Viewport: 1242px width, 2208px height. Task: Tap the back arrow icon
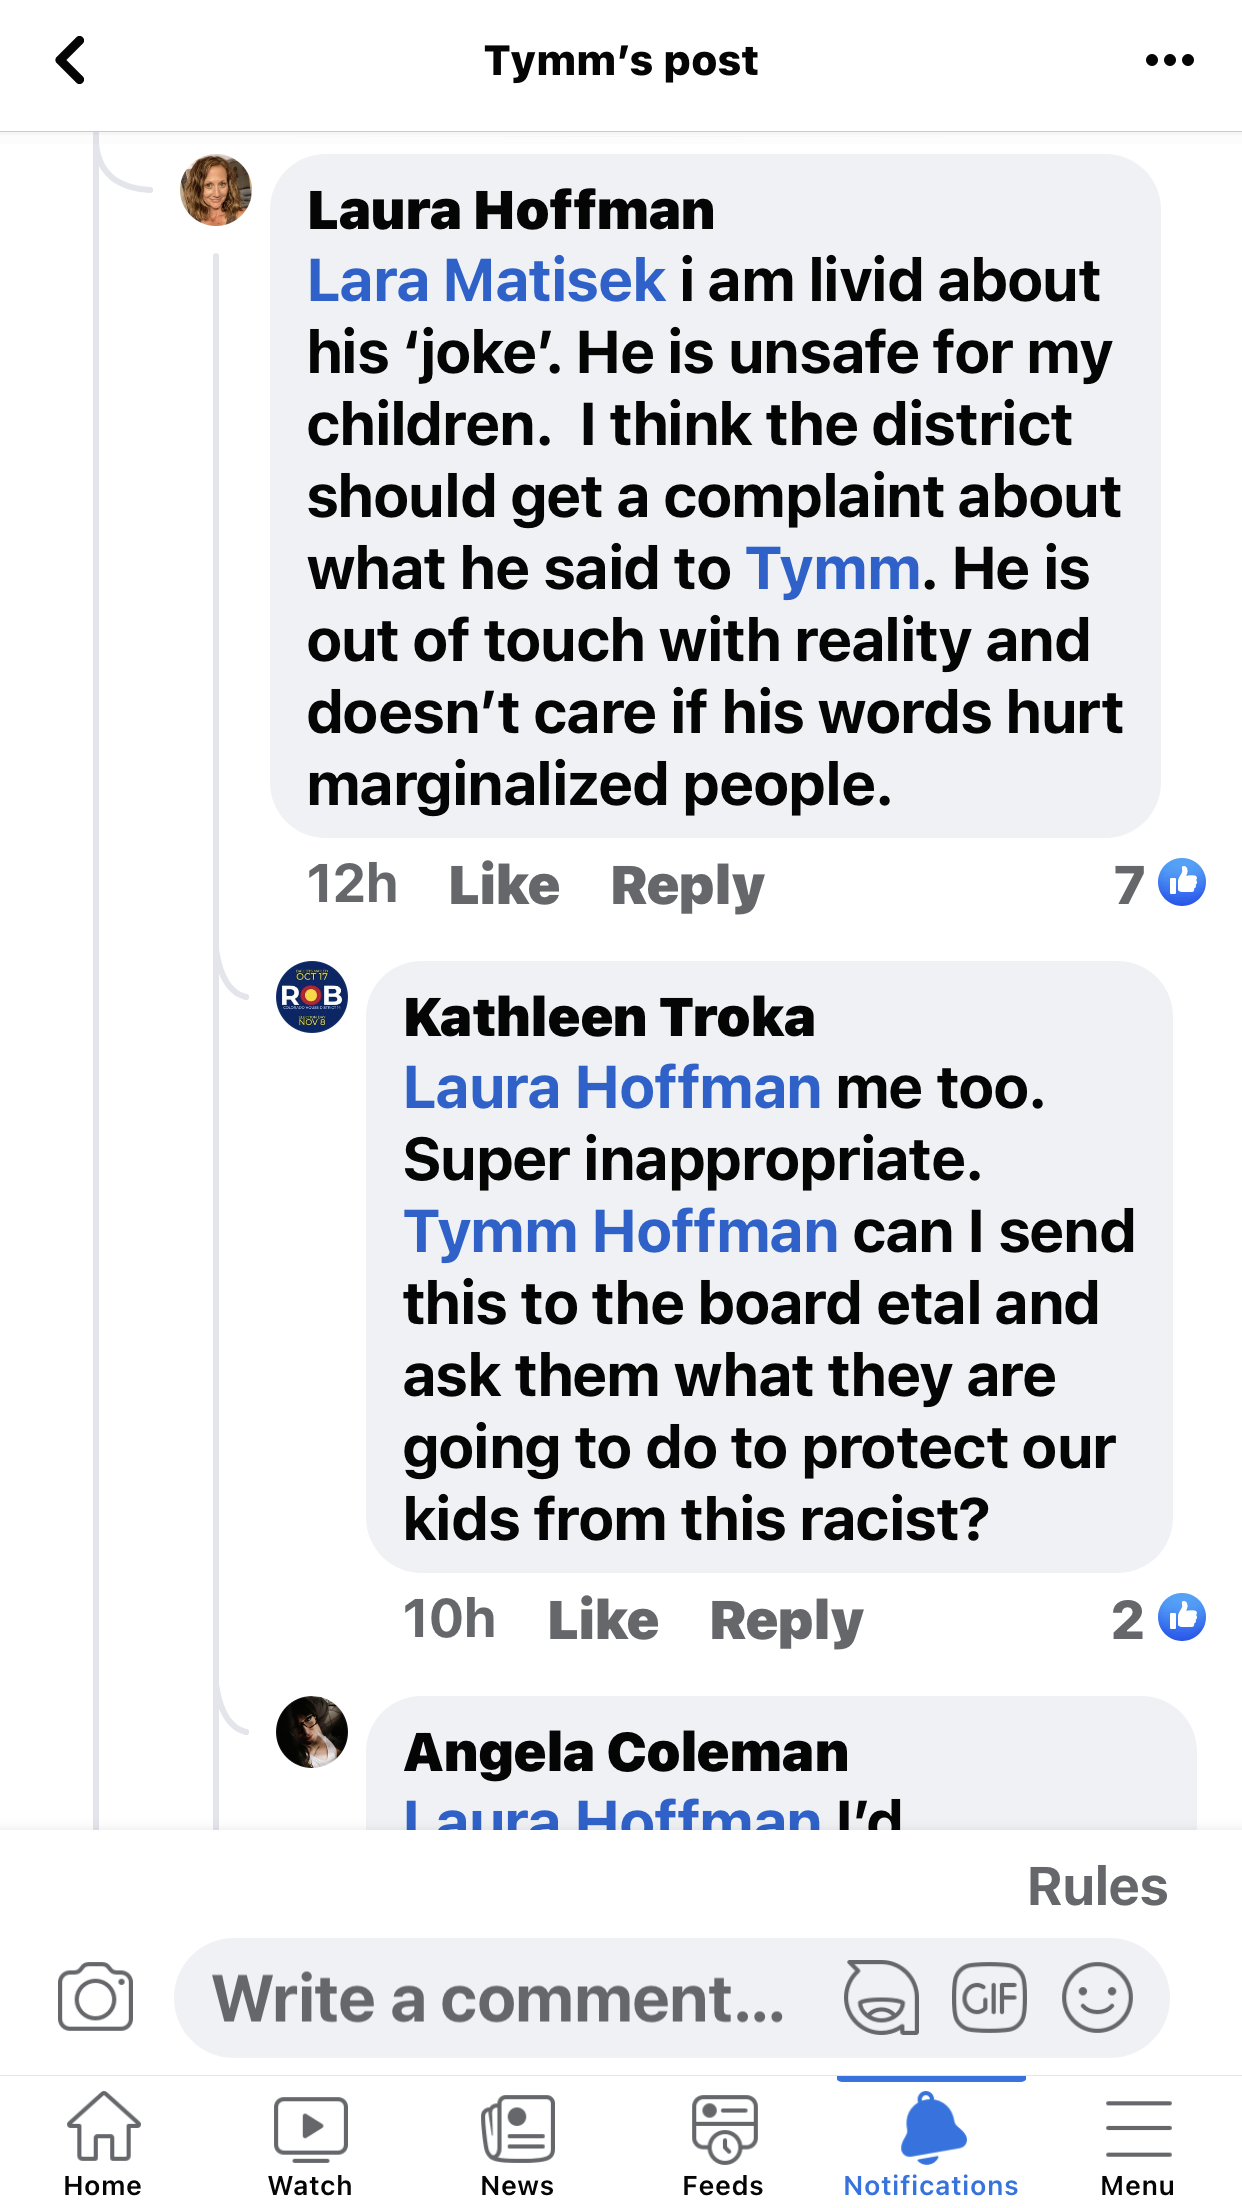(x=70, y=61)
